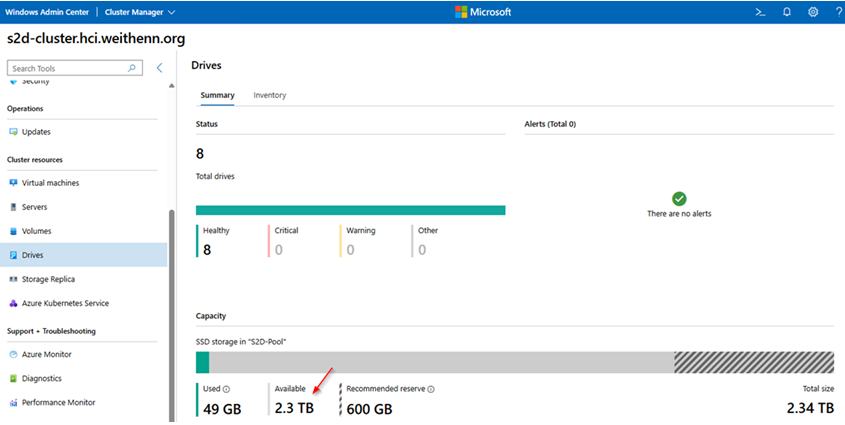845x425 pixels.
Task: Open the PowerShell console icon
Action: 760,12
